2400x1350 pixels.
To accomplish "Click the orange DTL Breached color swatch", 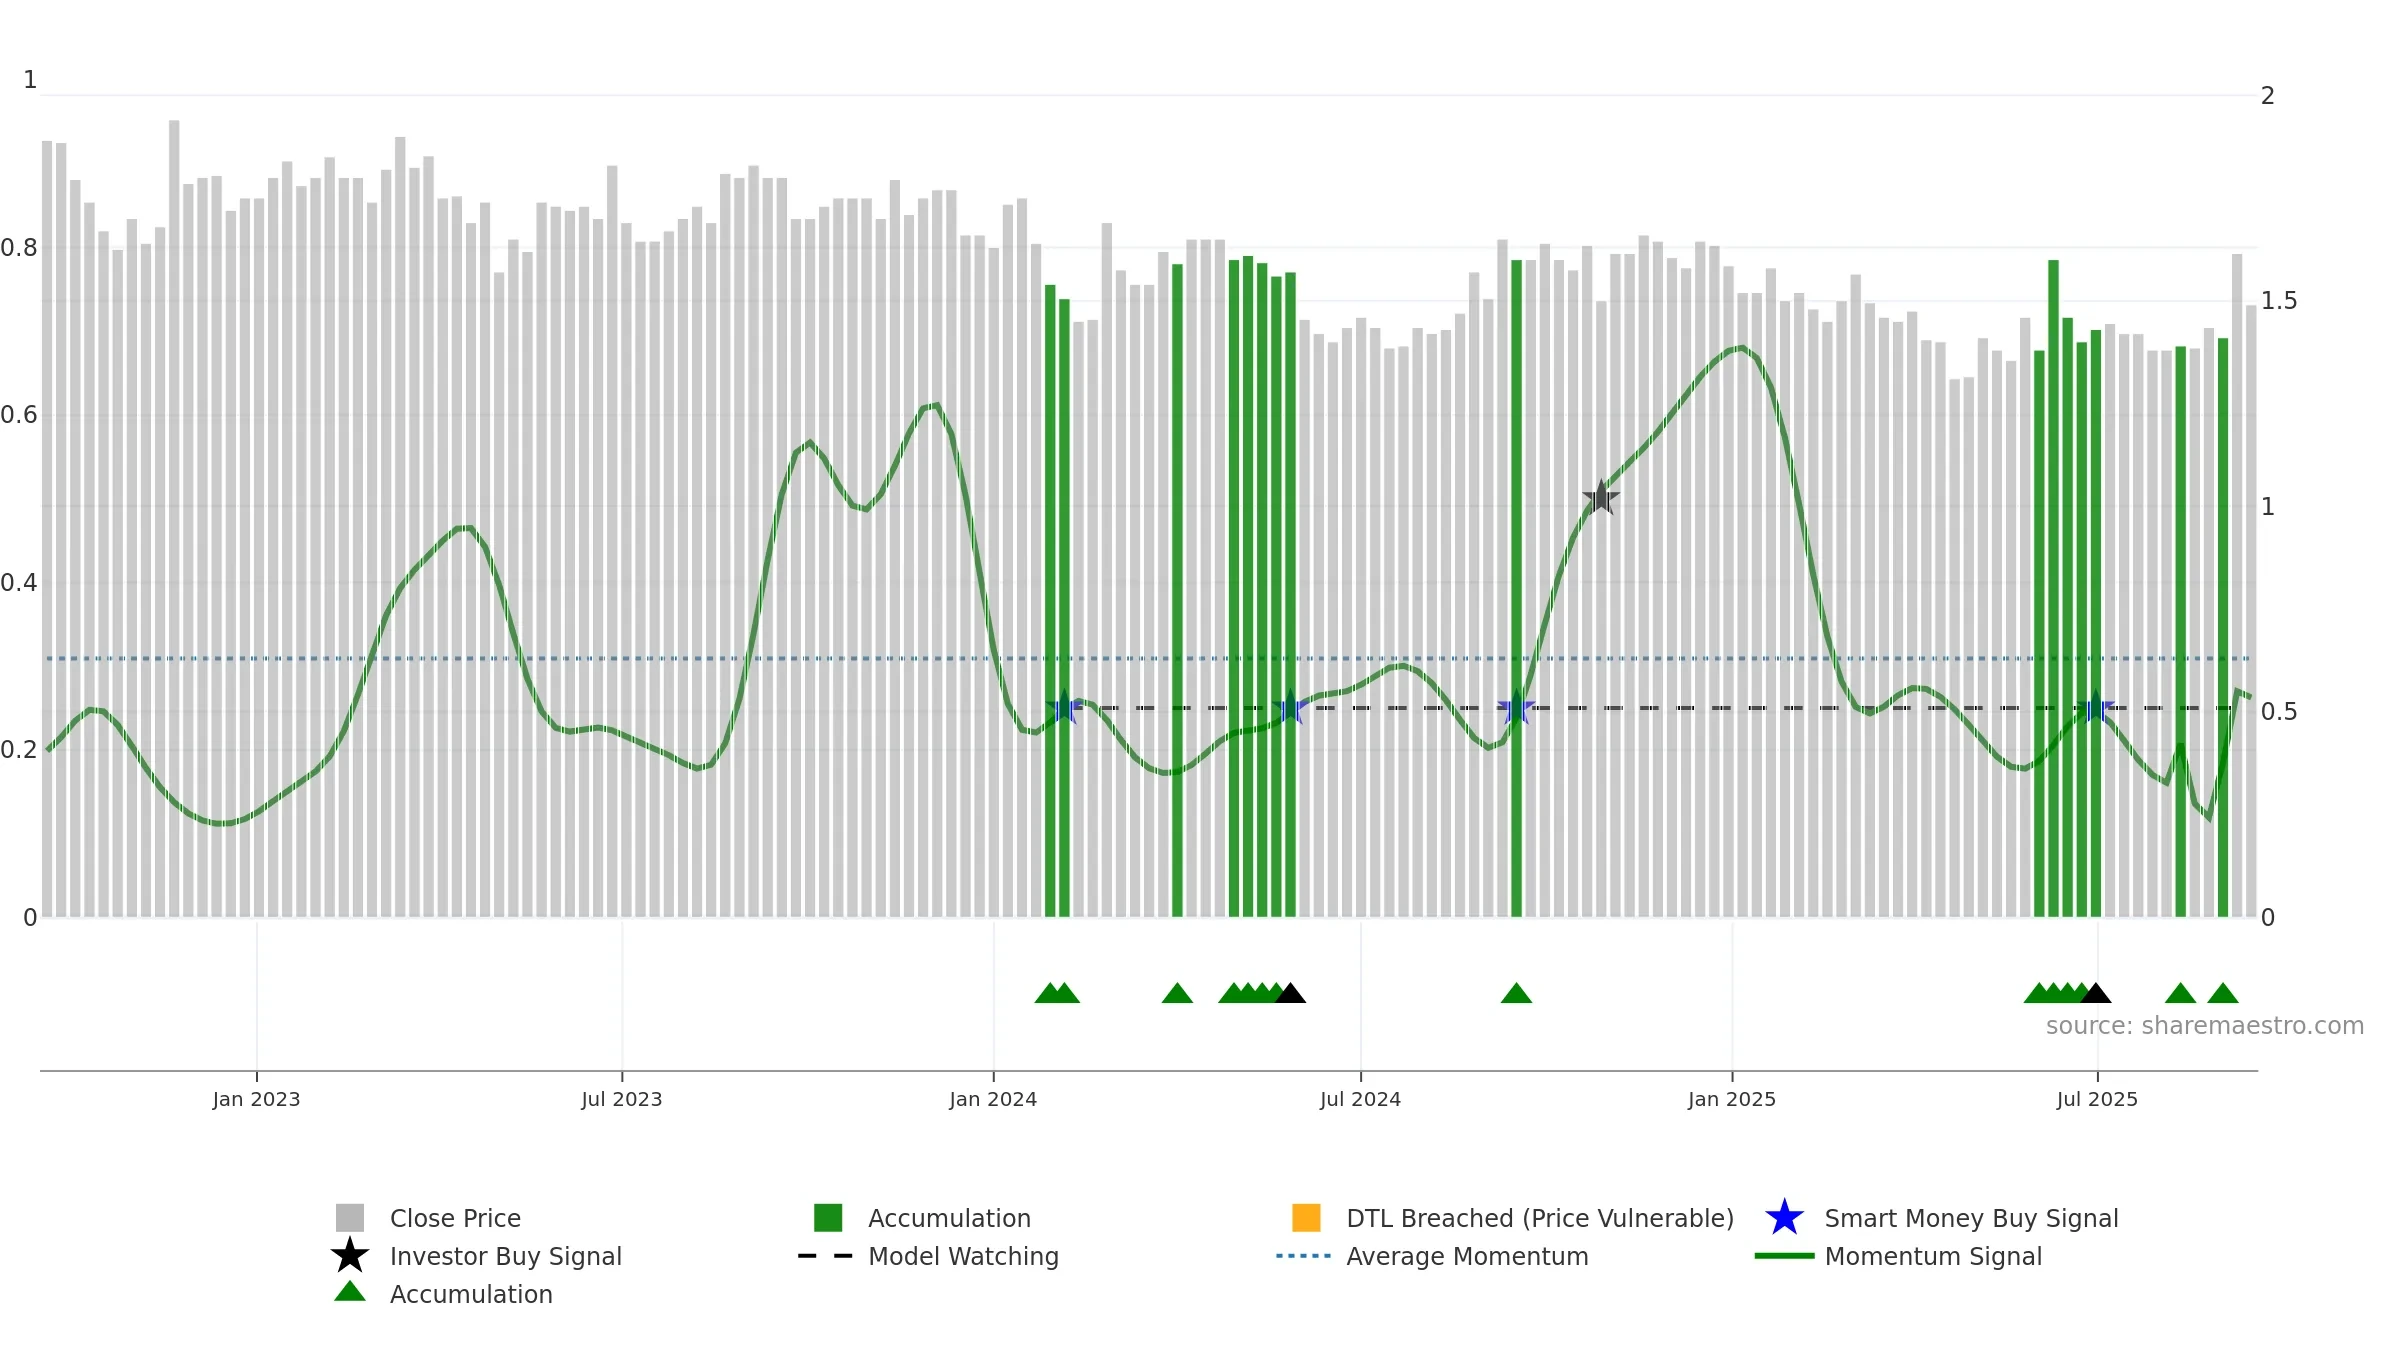I will click(1306, 1218).
